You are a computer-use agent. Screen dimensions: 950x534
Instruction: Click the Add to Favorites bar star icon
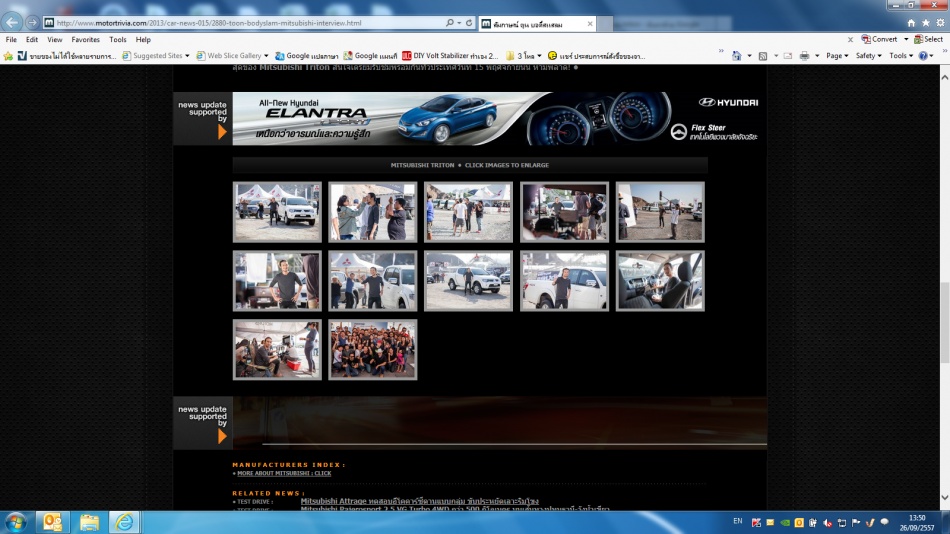[x=8, y=56]
